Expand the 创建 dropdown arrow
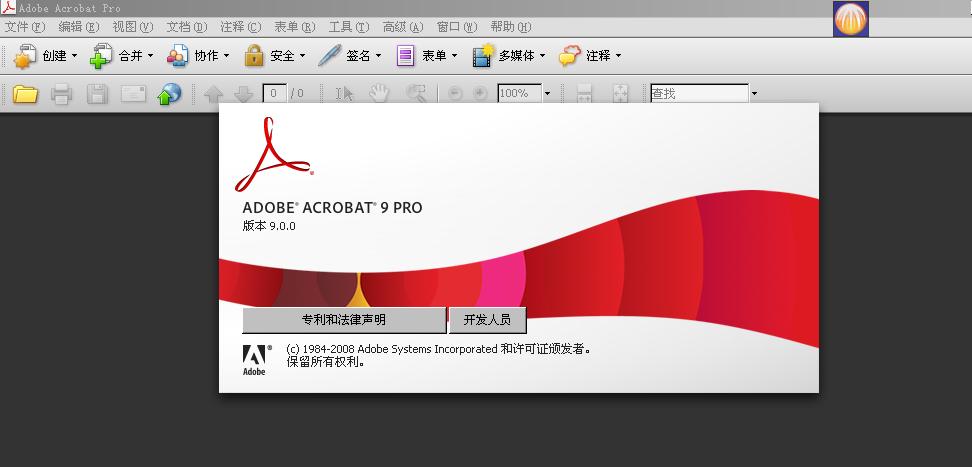This screenshot has height=467, width=972. (74, 56)
